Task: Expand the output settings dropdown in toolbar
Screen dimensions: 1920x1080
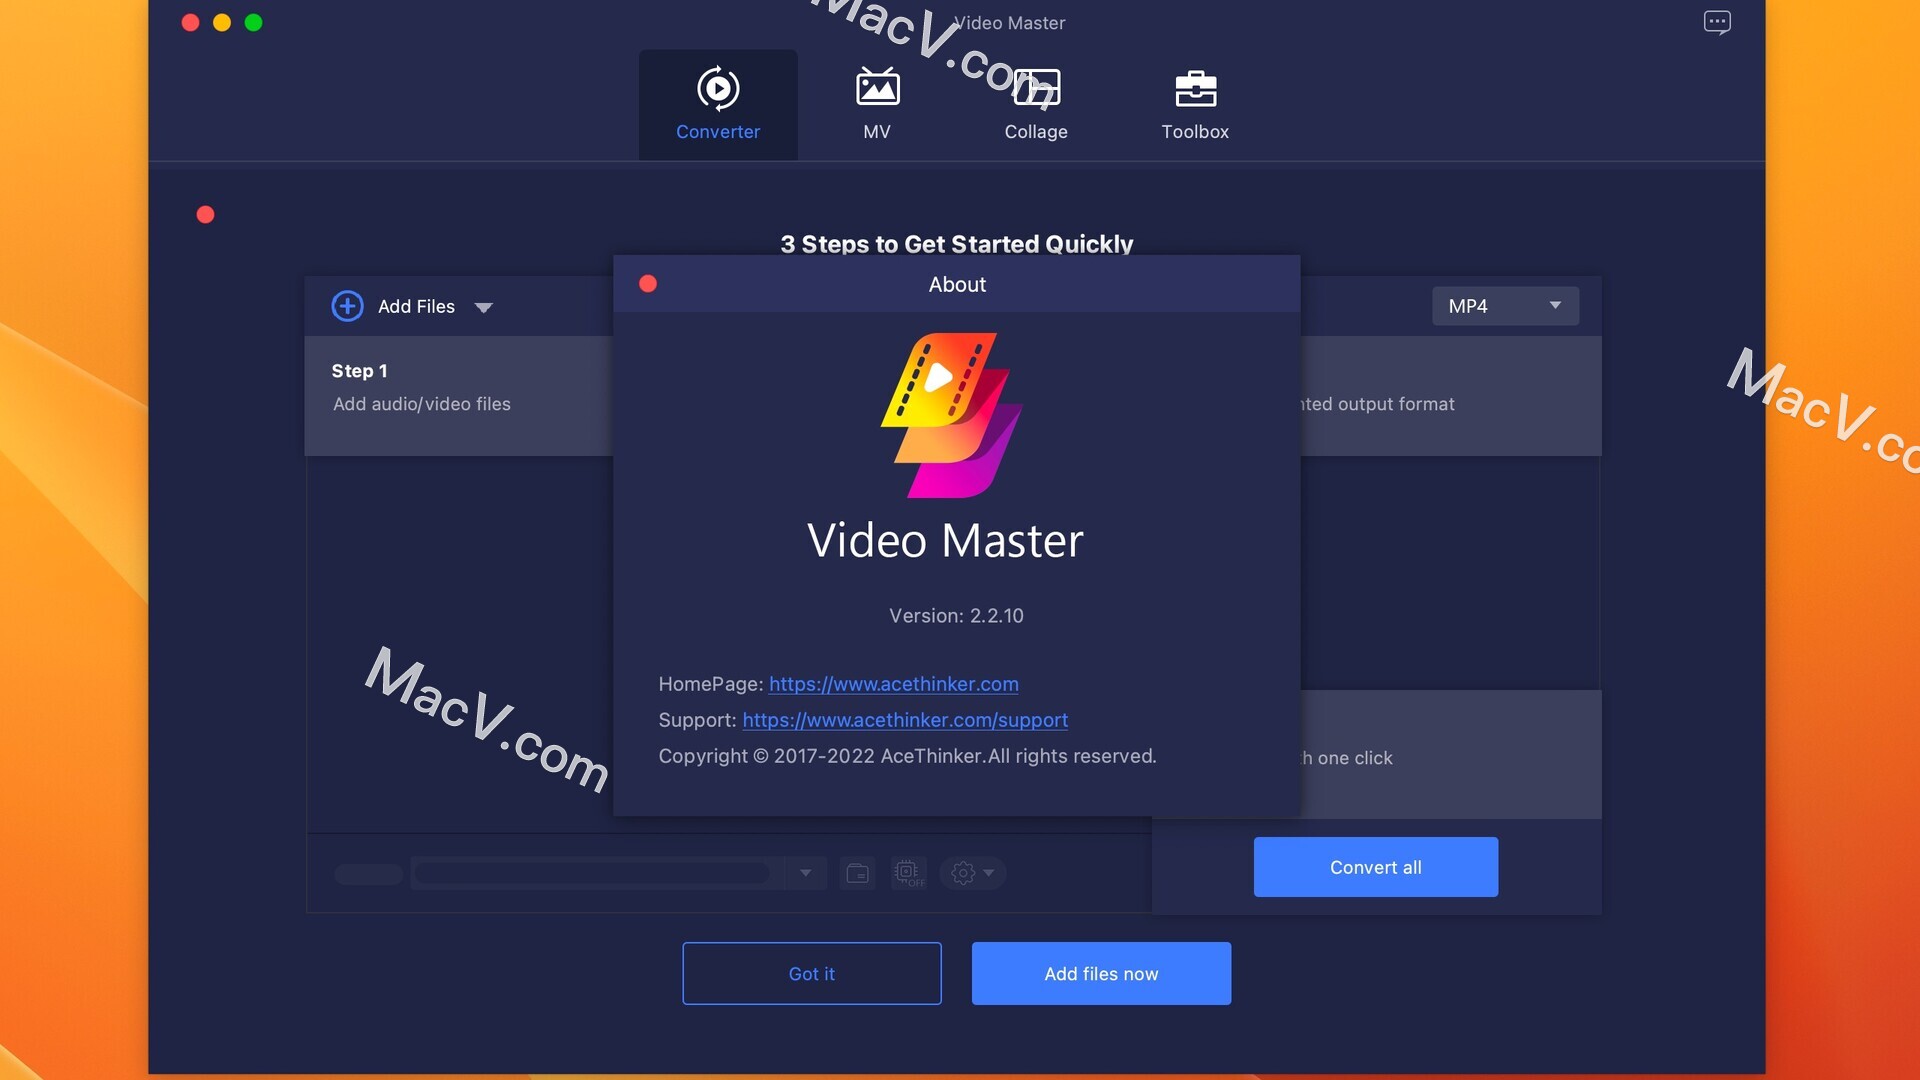Action: point(988,872)
